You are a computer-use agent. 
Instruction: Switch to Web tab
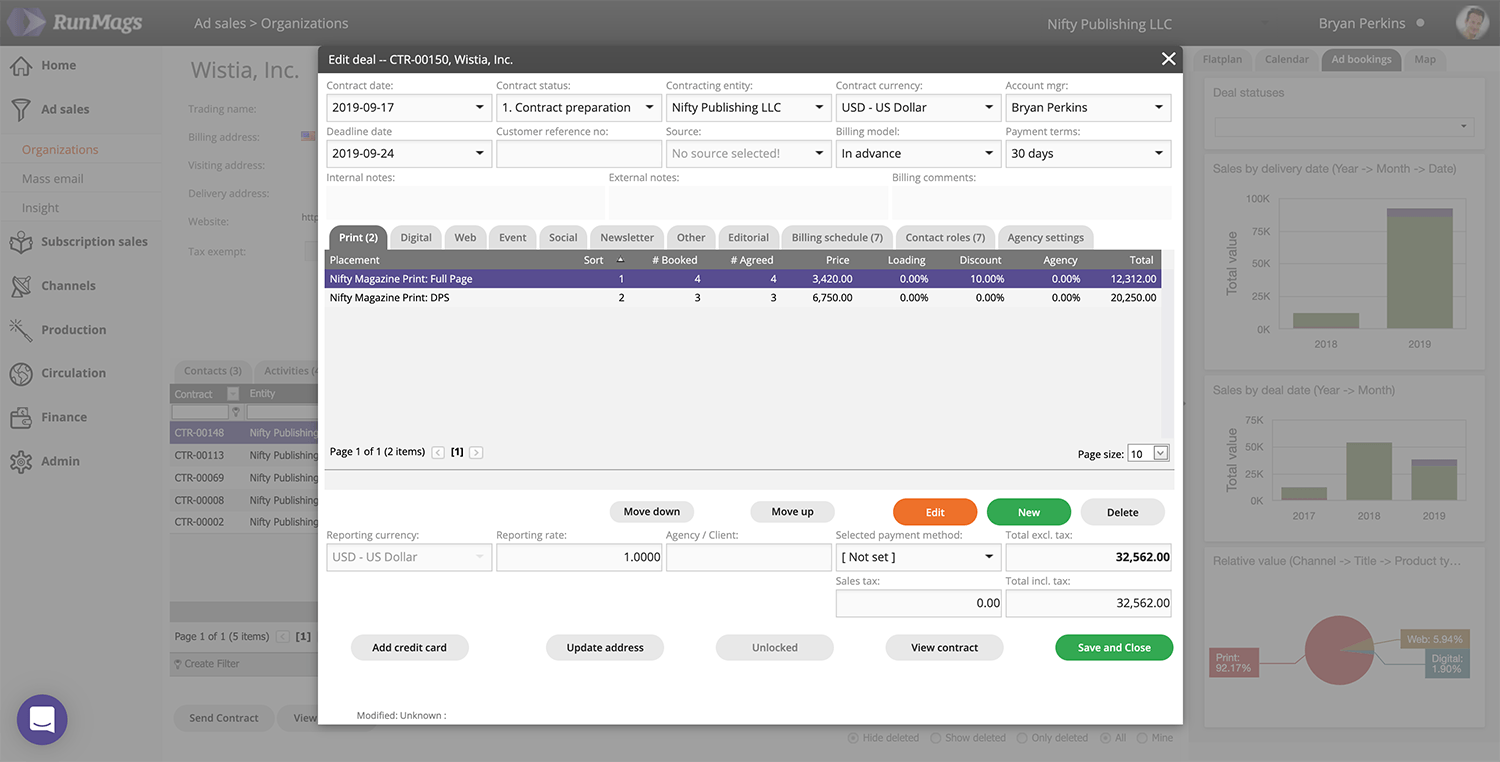pos(465,238)
